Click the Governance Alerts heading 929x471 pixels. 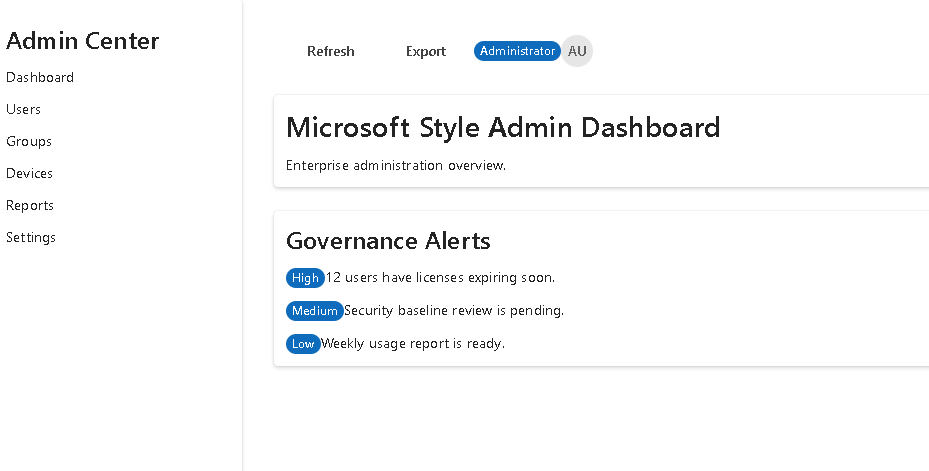[388, 241]
